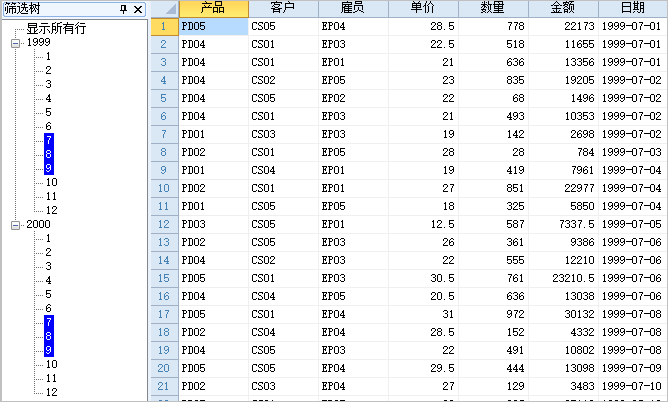Click the select-all corner of the grid

[x=163, y=8]
